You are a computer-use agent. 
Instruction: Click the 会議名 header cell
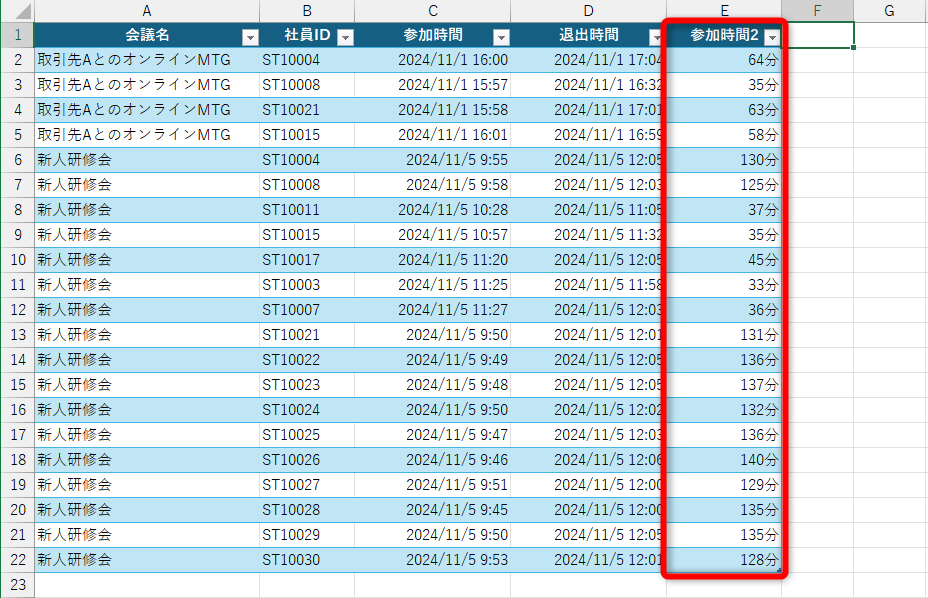click(x=147, y=35)
